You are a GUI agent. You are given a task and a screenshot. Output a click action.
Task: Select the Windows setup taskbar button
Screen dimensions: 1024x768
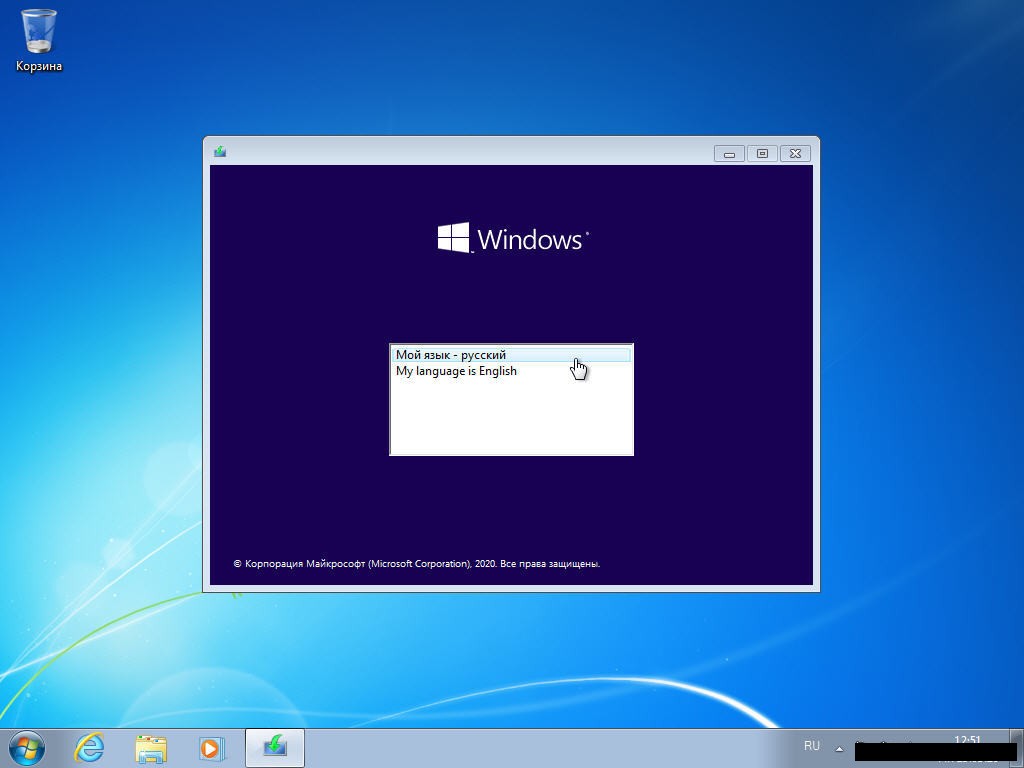(x=275, y=748)
